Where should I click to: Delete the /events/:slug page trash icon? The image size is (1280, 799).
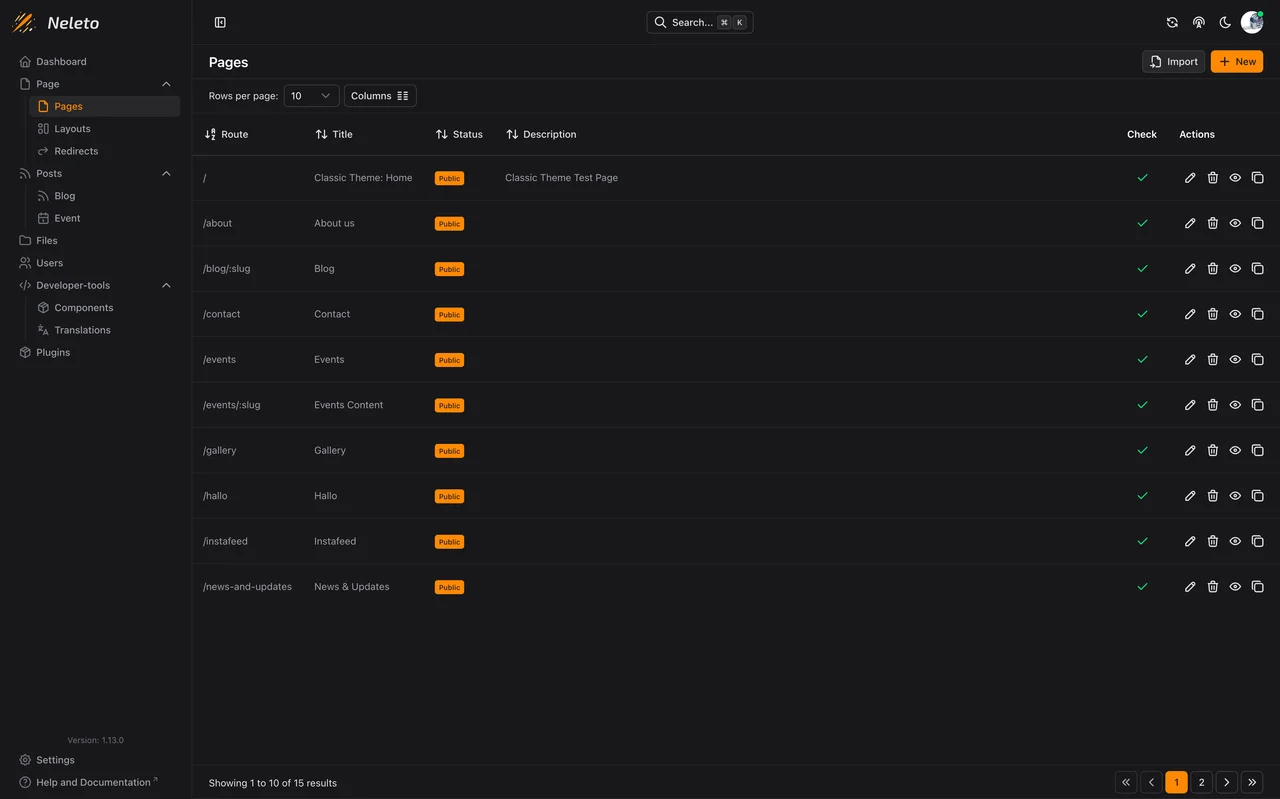(1212, 405)
